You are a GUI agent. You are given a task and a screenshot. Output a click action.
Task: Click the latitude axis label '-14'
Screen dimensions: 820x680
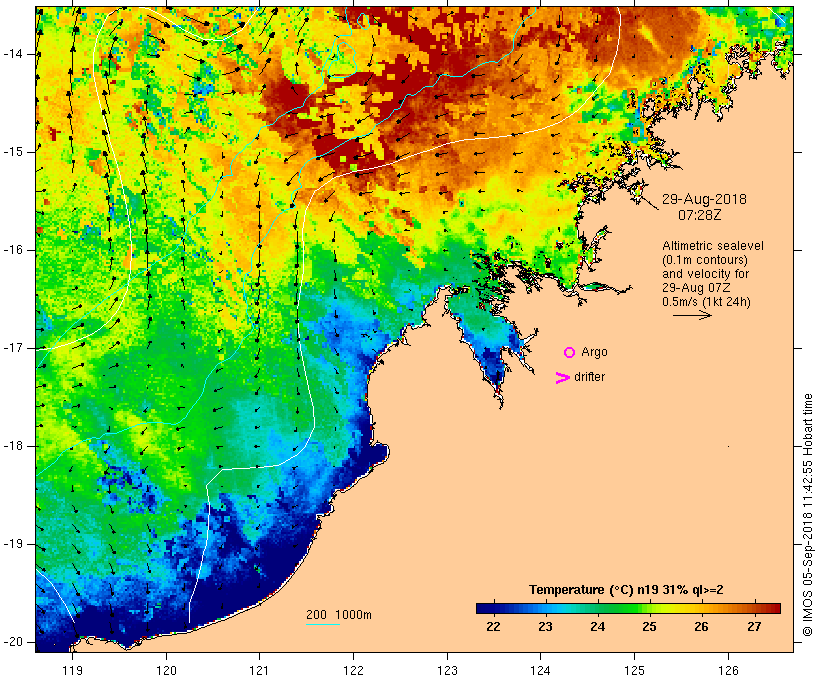coord(14,54)
